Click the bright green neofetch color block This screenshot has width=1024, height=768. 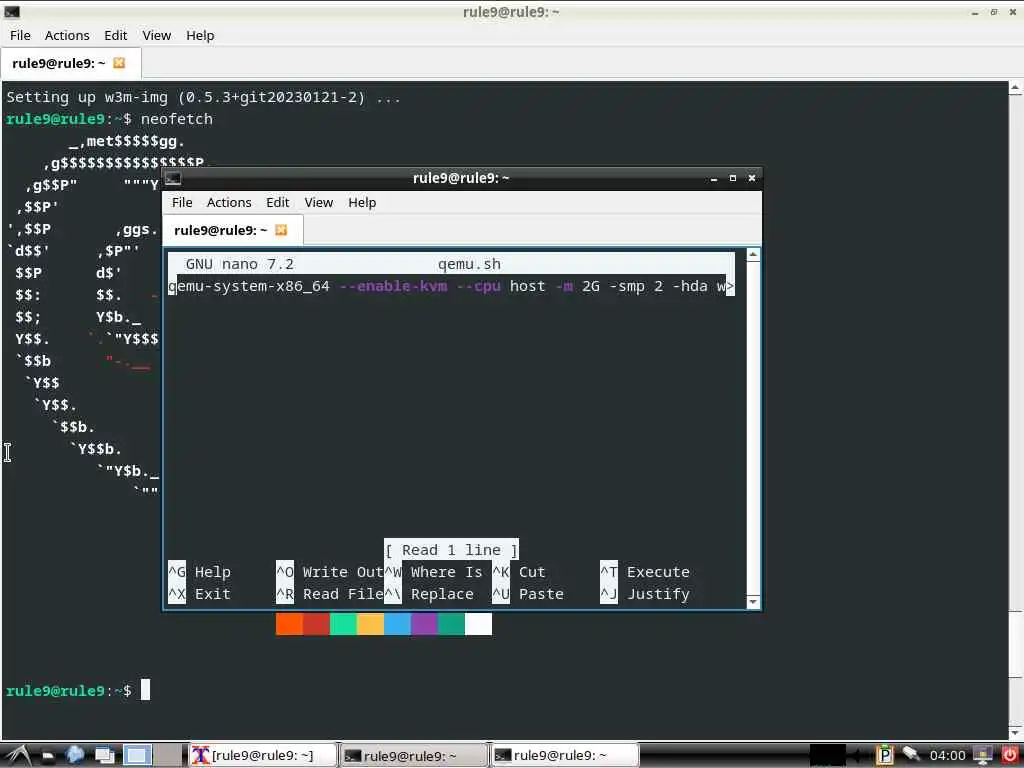point(344,624)
